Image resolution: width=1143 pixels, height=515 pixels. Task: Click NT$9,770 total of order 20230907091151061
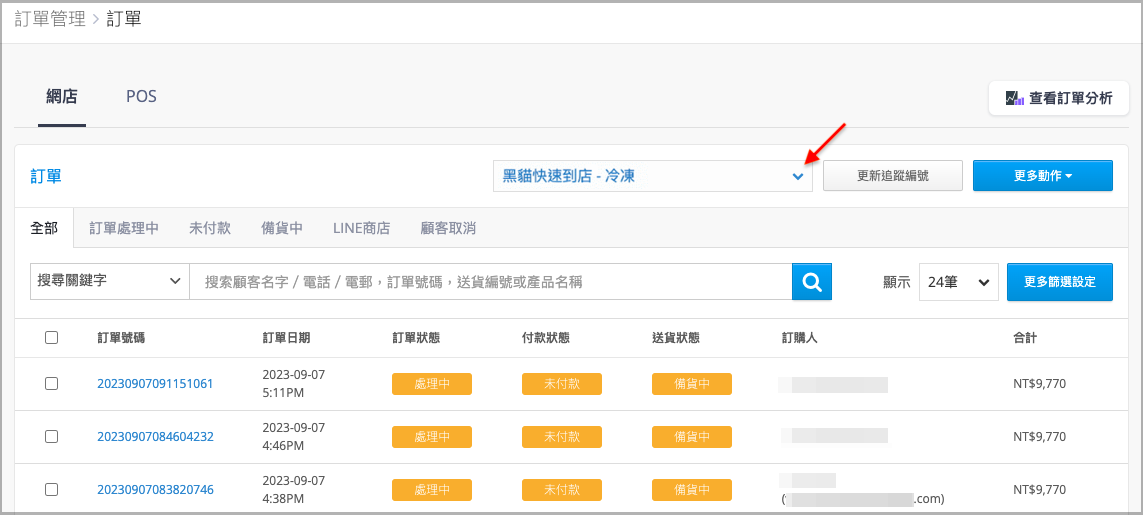click(1039, 384)
